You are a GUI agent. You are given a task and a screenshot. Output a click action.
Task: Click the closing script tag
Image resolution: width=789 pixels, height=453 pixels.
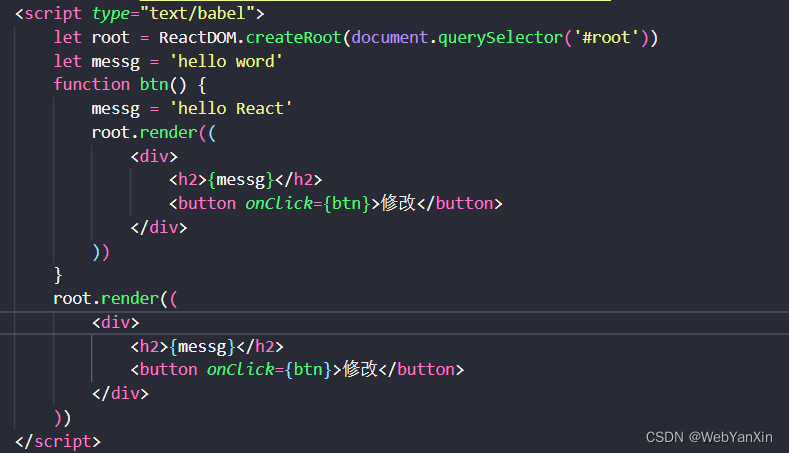point(58,441)
